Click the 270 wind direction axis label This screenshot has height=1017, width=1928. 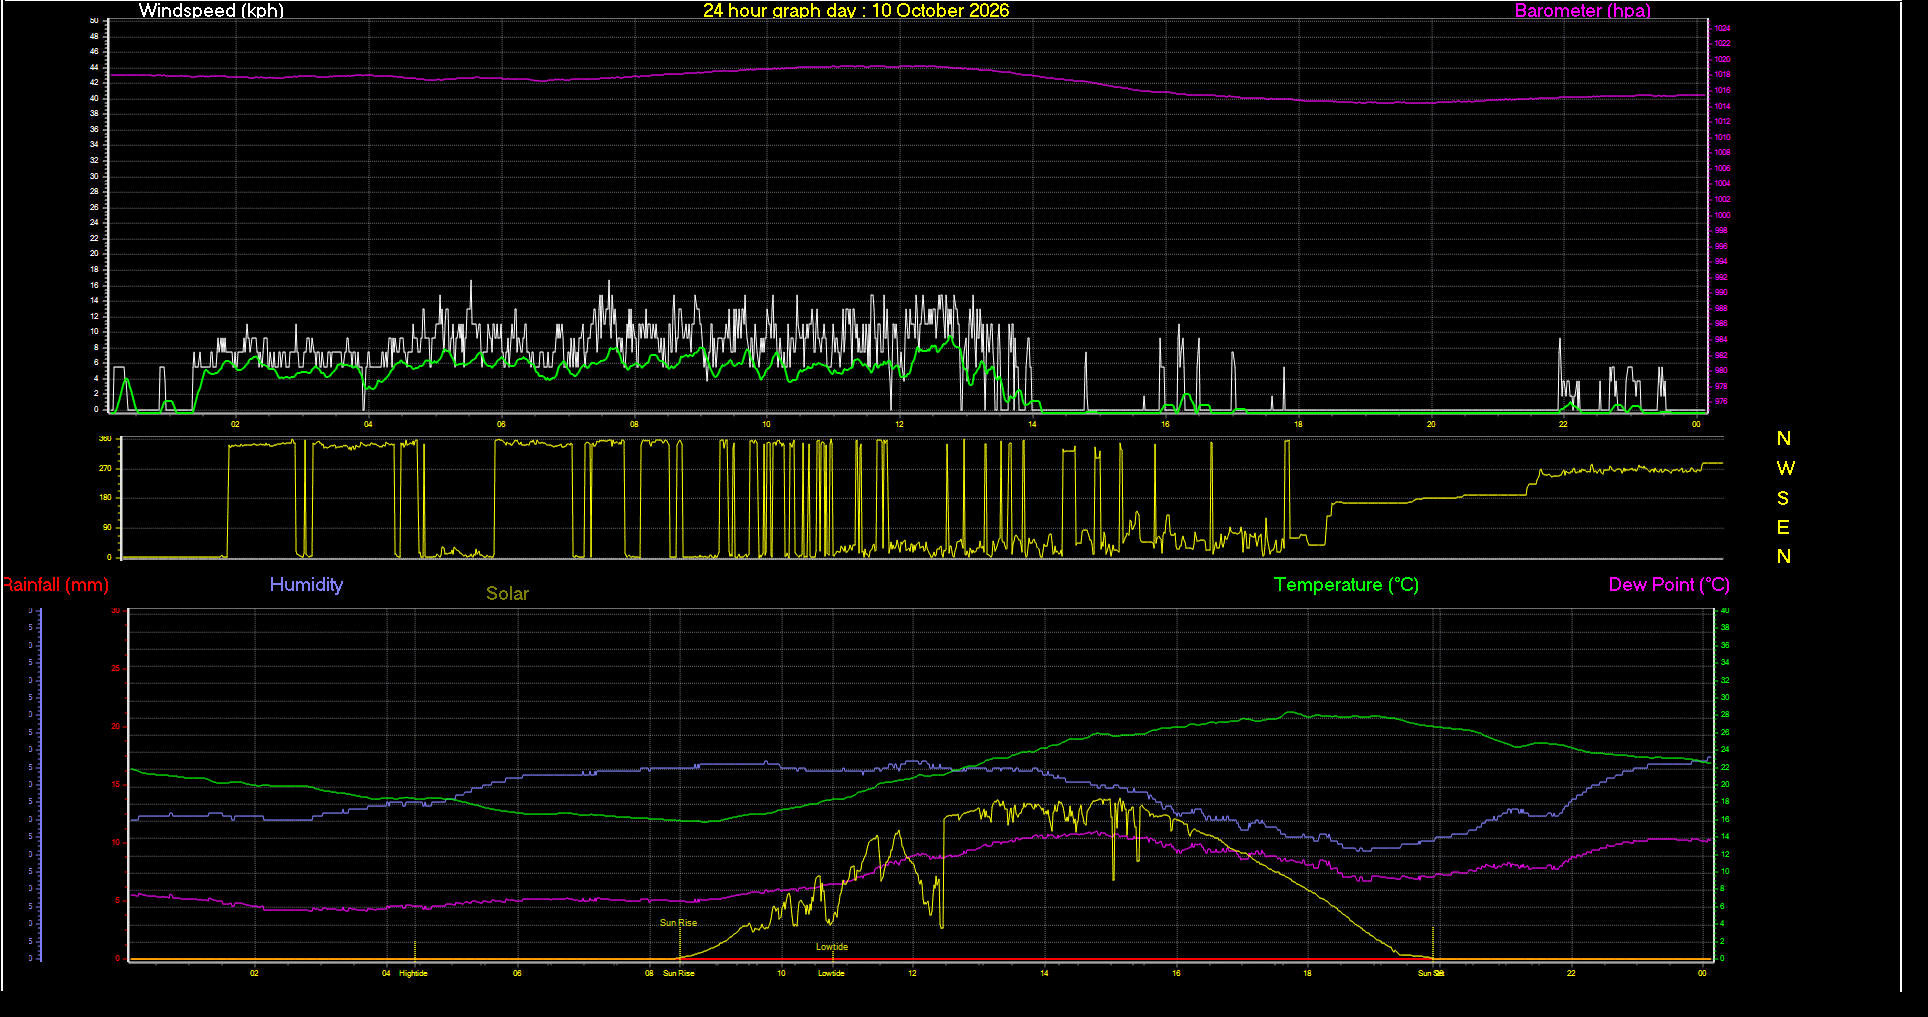tap(105, 468)
